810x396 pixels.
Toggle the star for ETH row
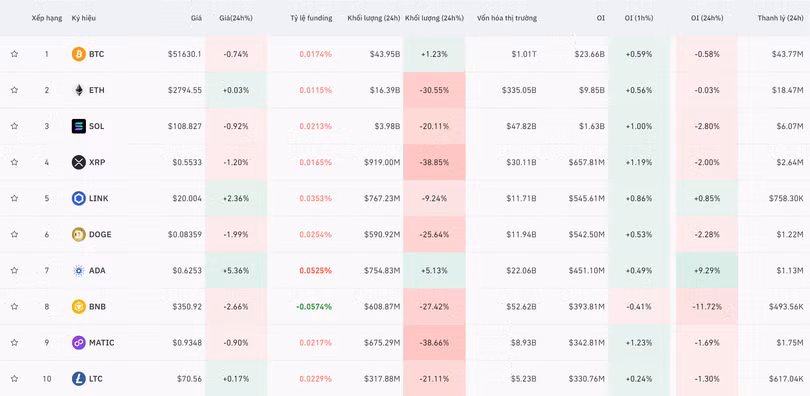click(x=14, y=90)
